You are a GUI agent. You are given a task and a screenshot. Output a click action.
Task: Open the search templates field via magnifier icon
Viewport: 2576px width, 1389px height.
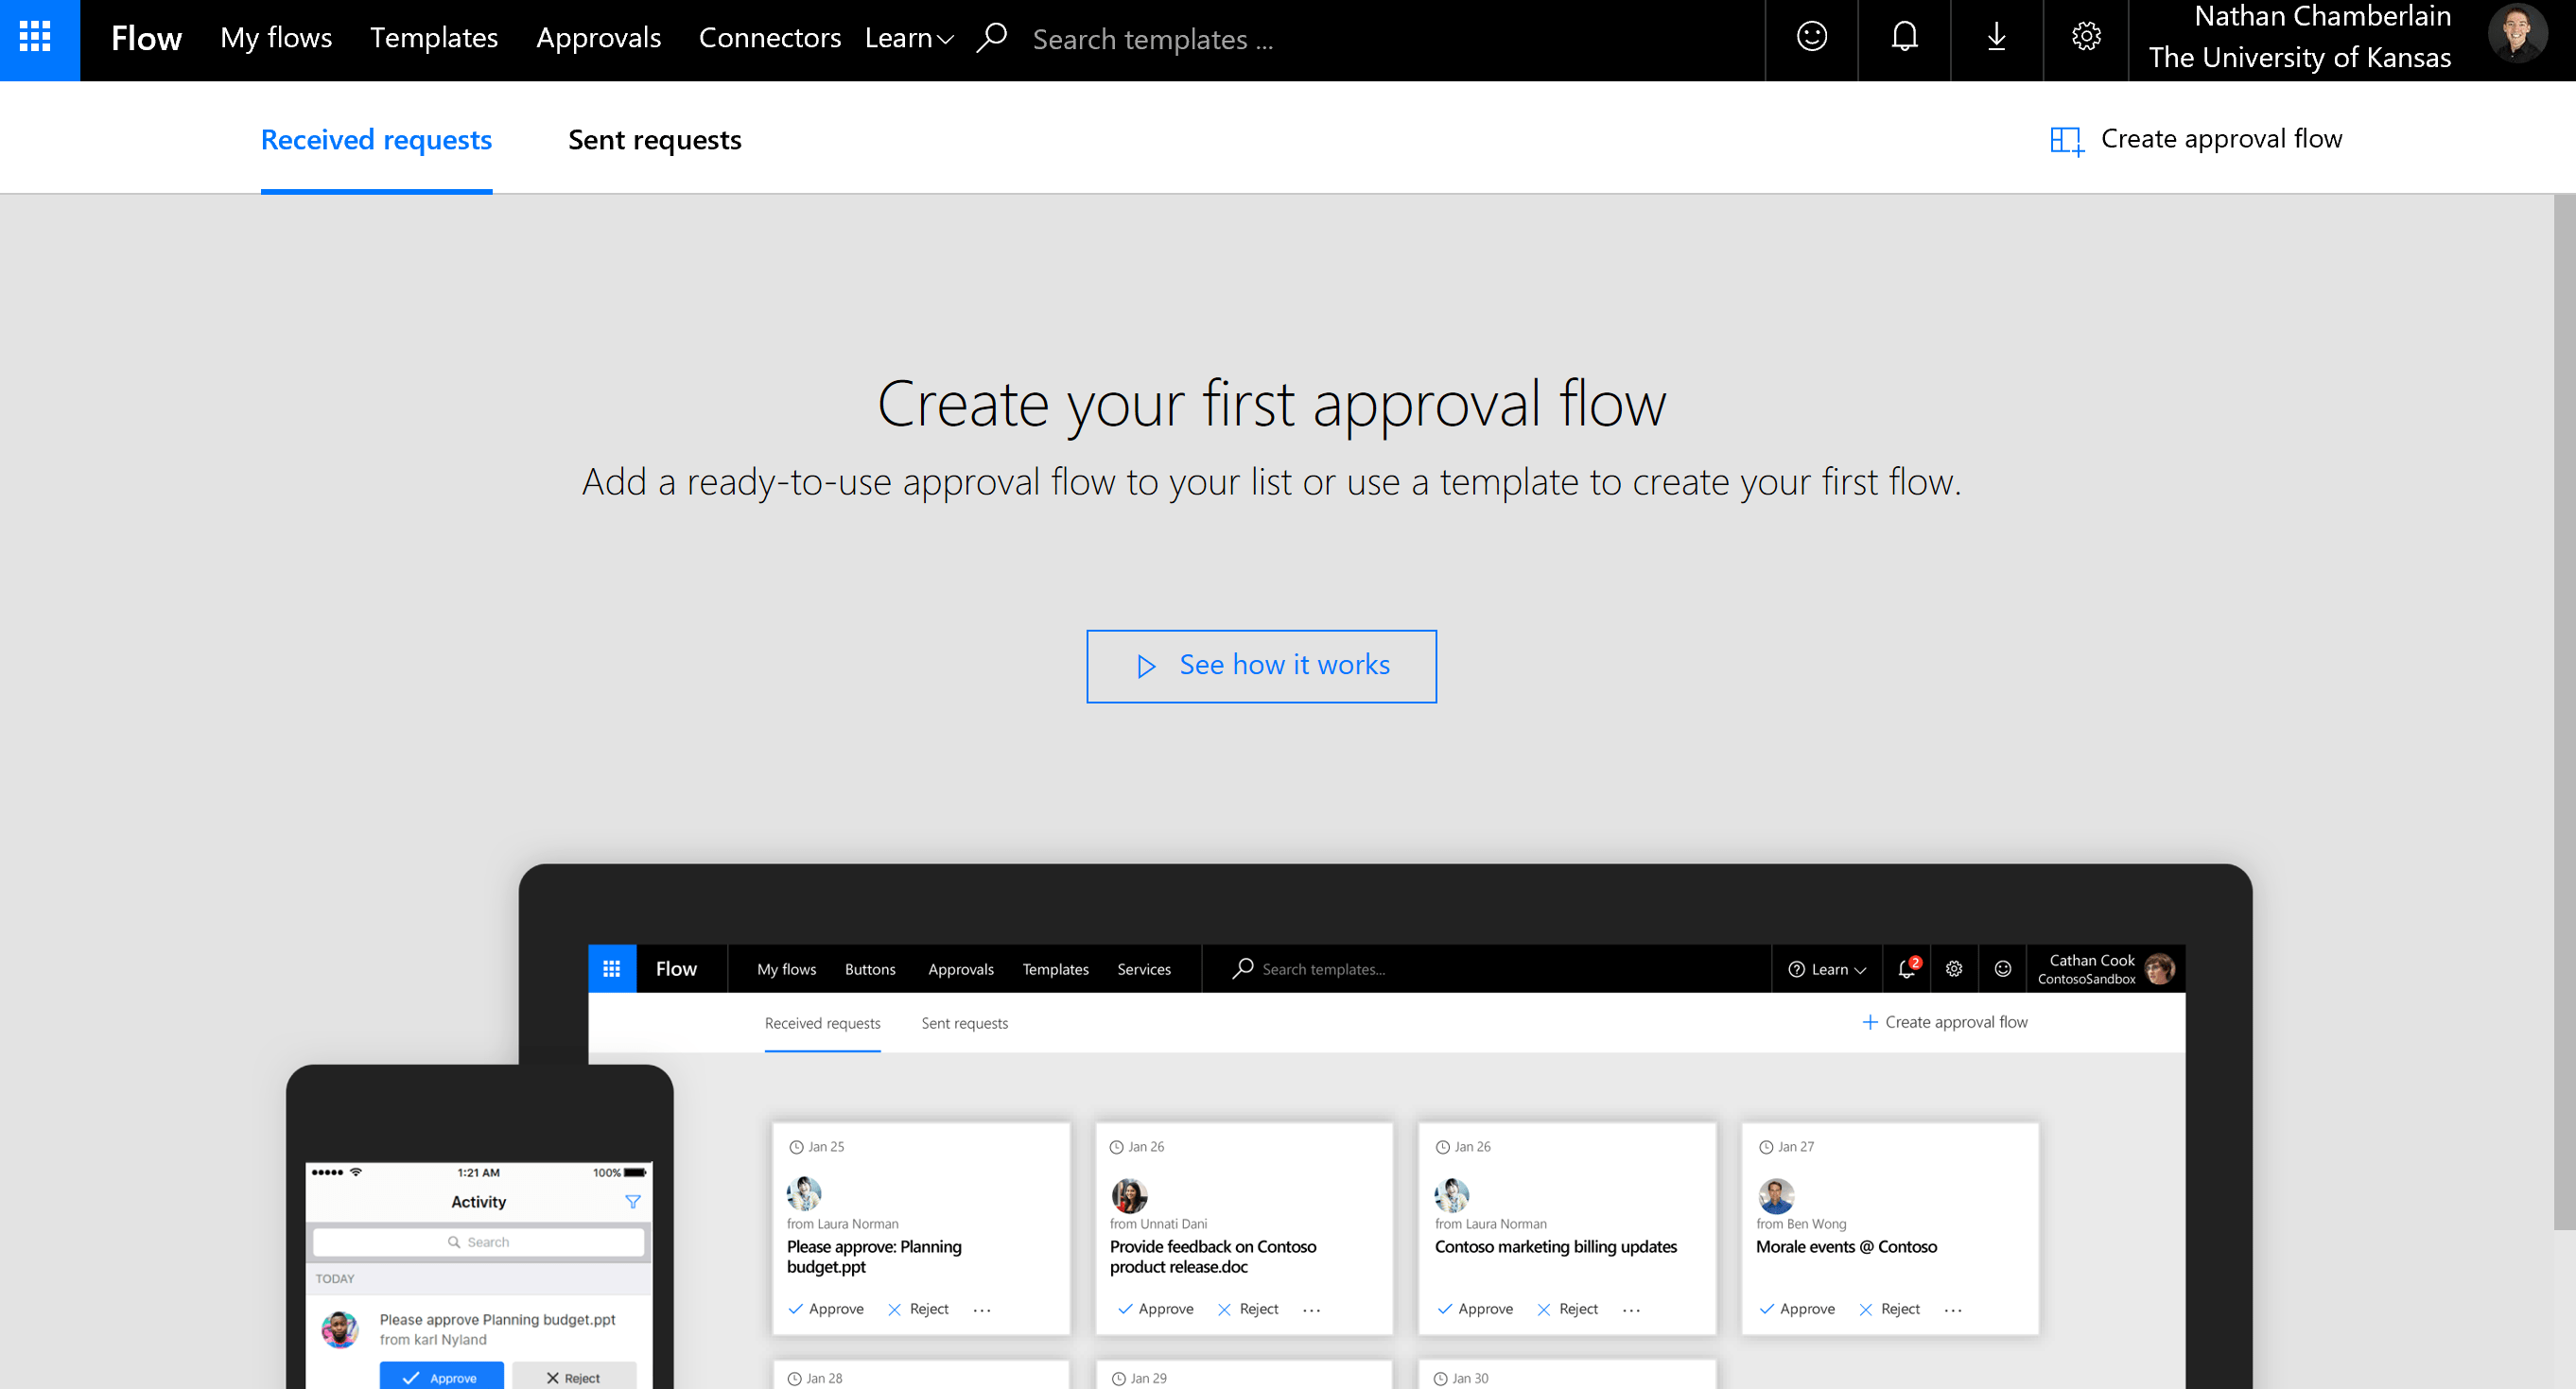tap(991, 36)
